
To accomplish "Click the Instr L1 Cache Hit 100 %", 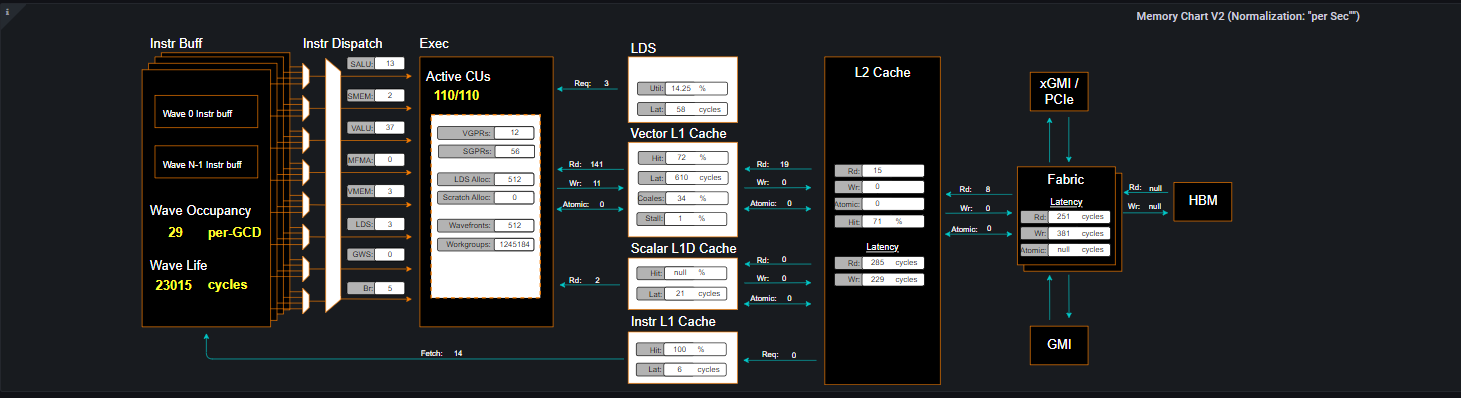I will pyautogui.click(x=697, y=349).
